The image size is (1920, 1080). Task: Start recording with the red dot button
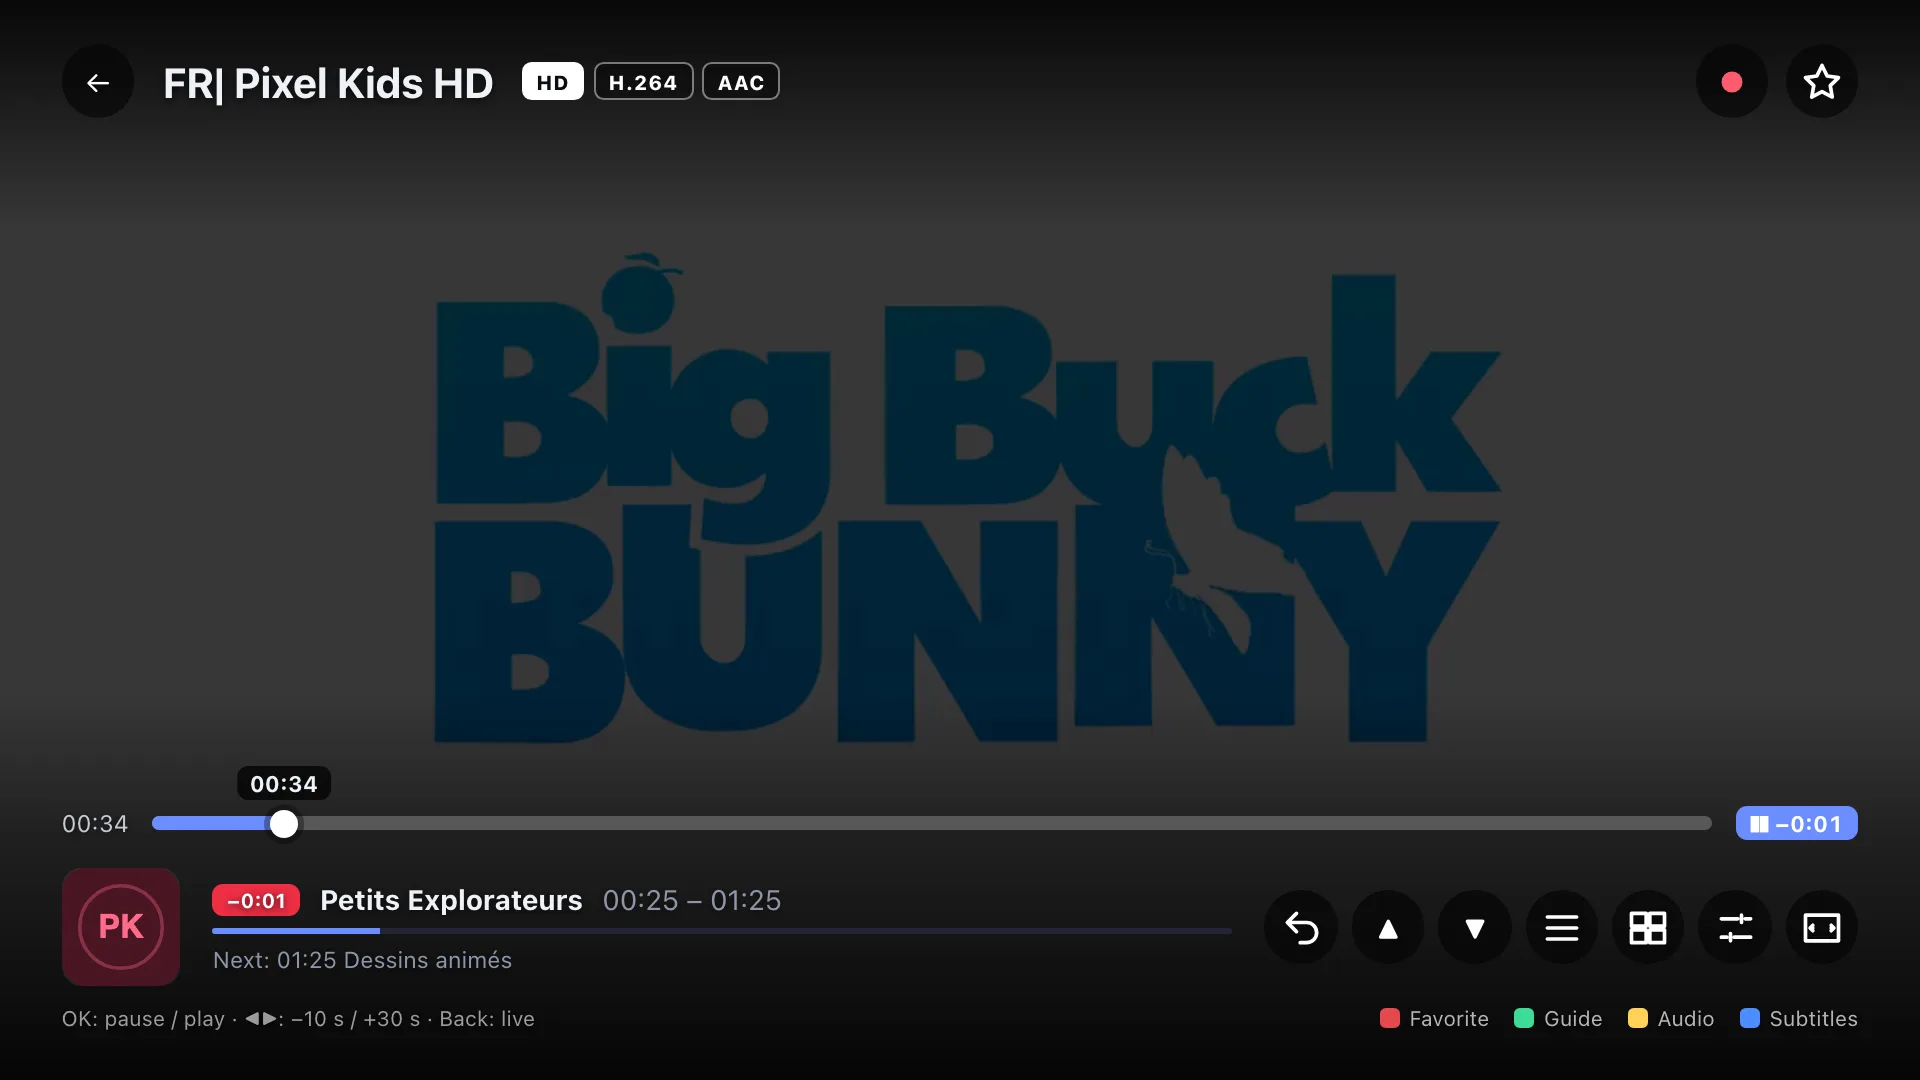click(x=1732, y=82)
